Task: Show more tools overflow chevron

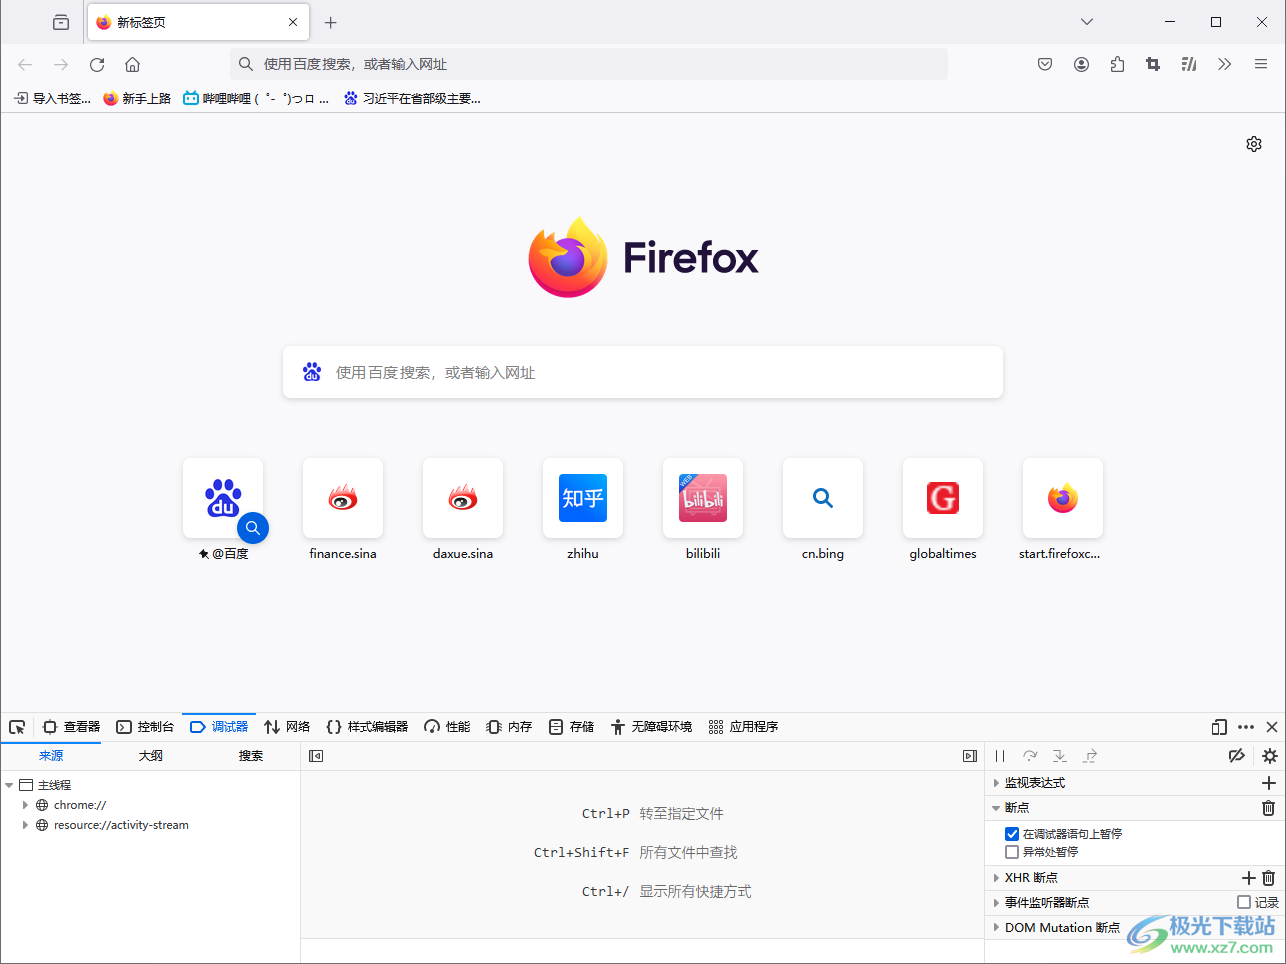Action: click(1225, 64)
